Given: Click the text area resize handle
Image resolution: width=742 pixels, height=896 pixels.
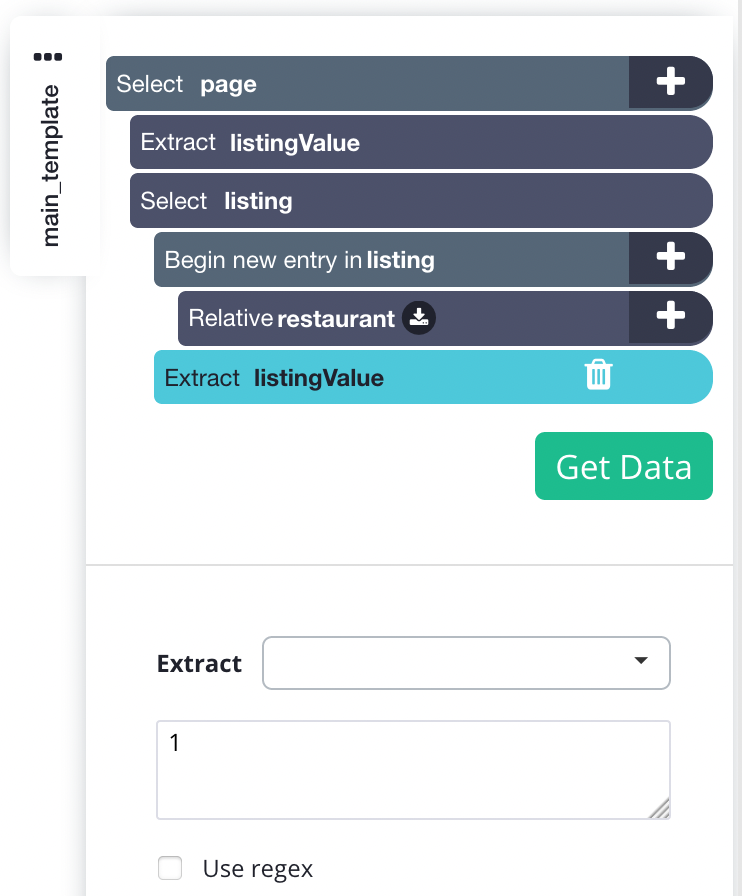Looking at the screenshot, I should coord(660,809).
